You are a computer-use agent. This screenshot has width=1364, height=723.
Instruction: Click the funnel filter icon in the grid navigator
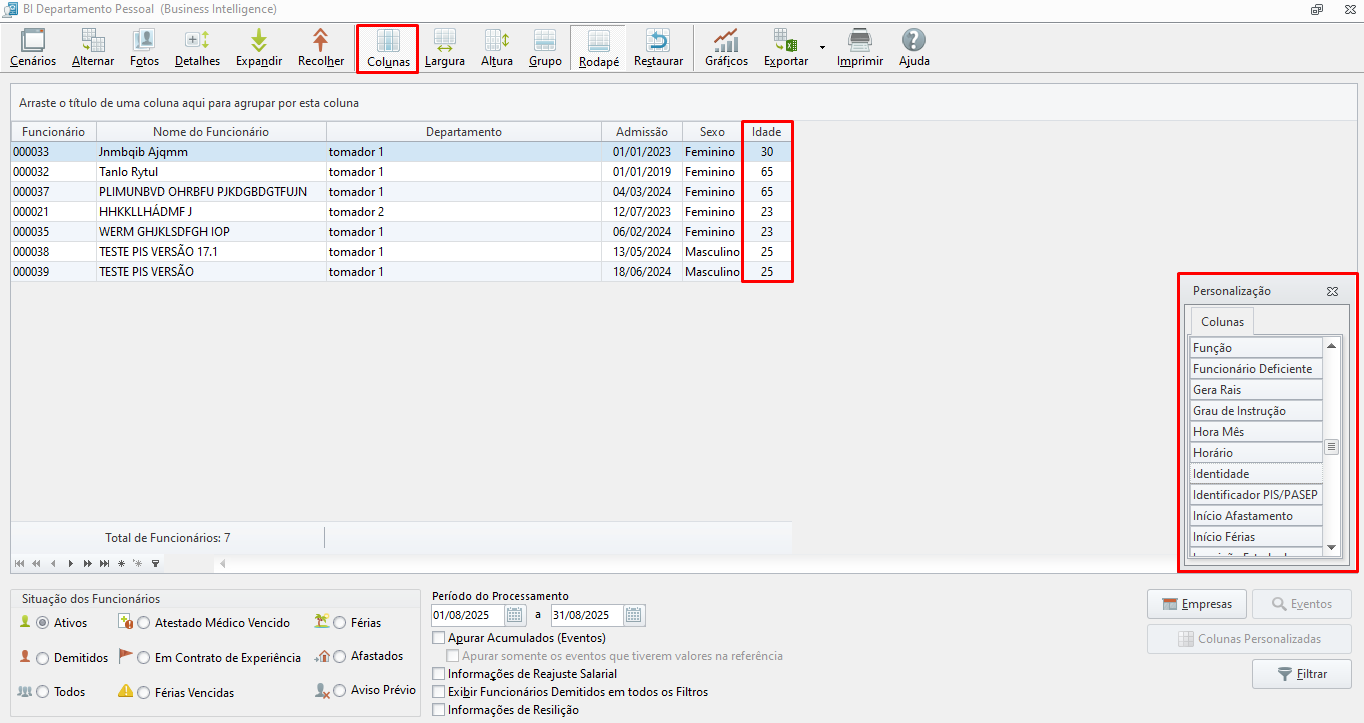tap(155, 564)
